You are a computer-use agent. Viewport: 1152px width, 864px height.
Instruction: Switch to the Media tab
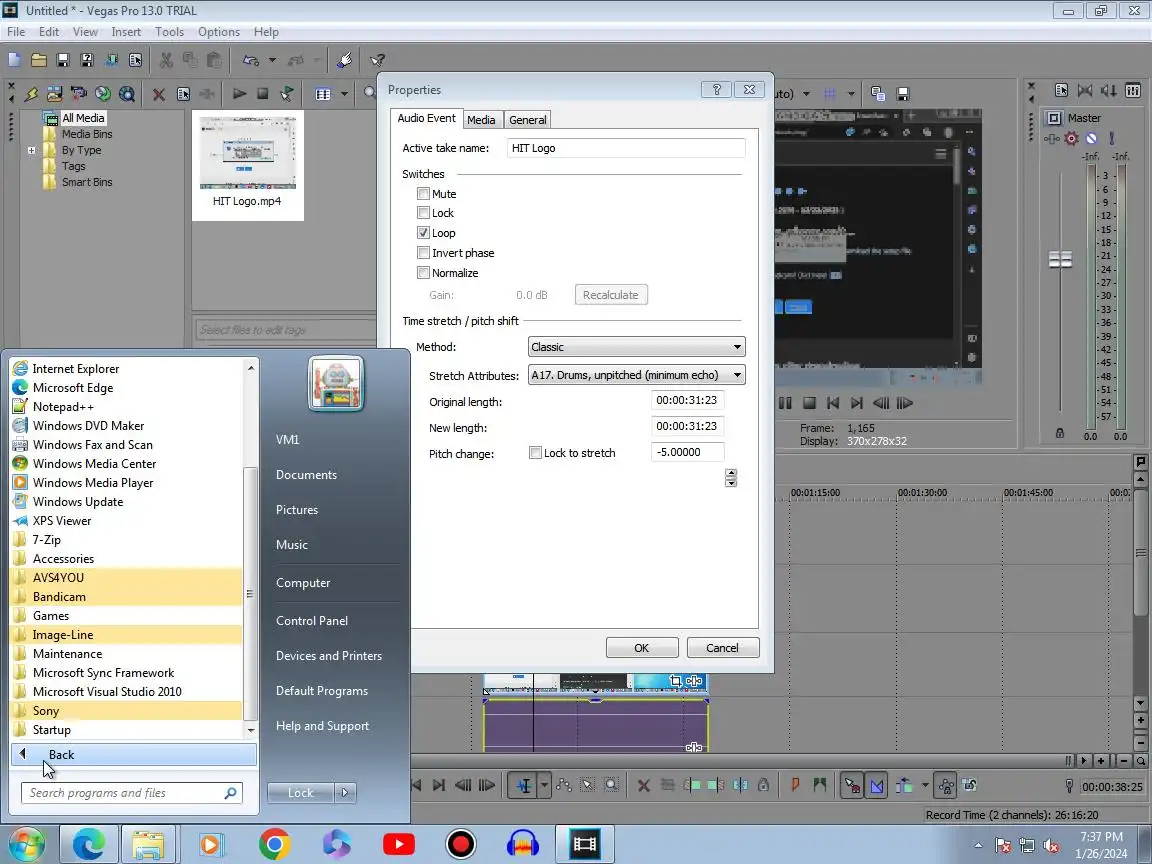(x=481, y=120)
